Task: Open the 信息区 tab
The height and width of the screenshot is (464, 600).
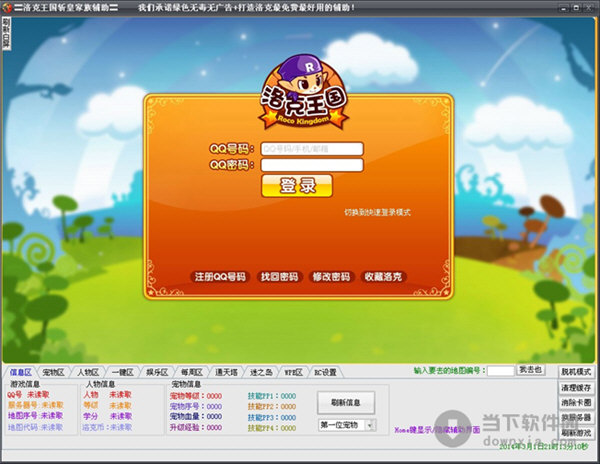Action: 21,372
